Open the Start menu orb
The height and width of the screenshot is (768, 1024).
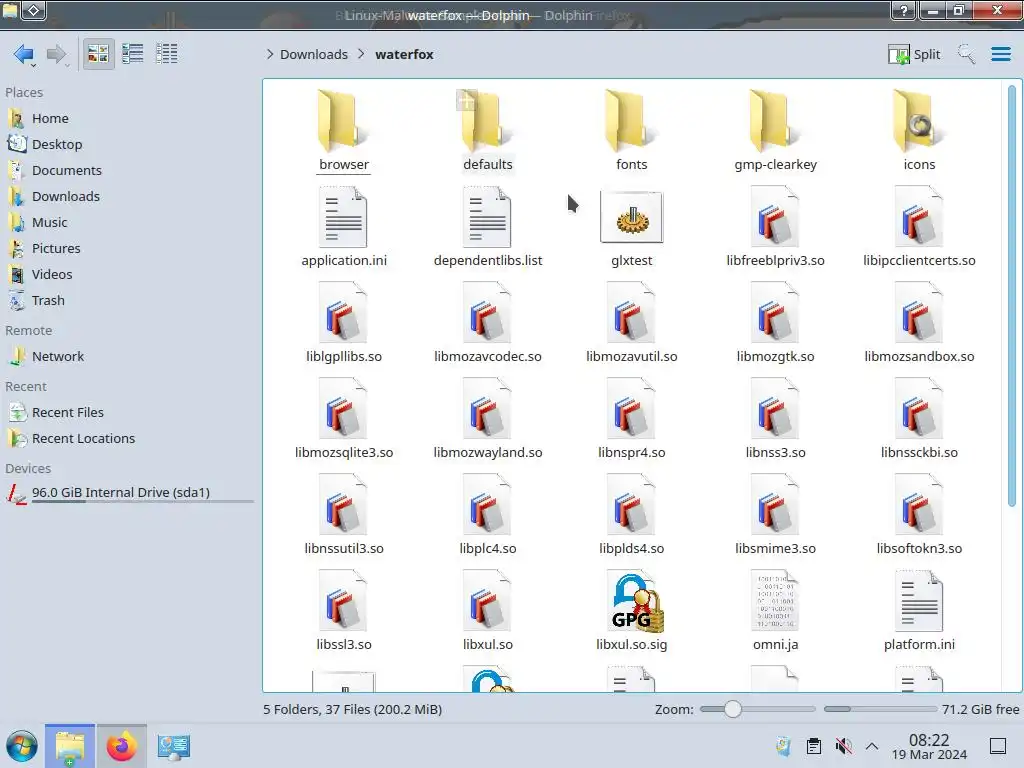pyautogui.click(x=22, y=746)
